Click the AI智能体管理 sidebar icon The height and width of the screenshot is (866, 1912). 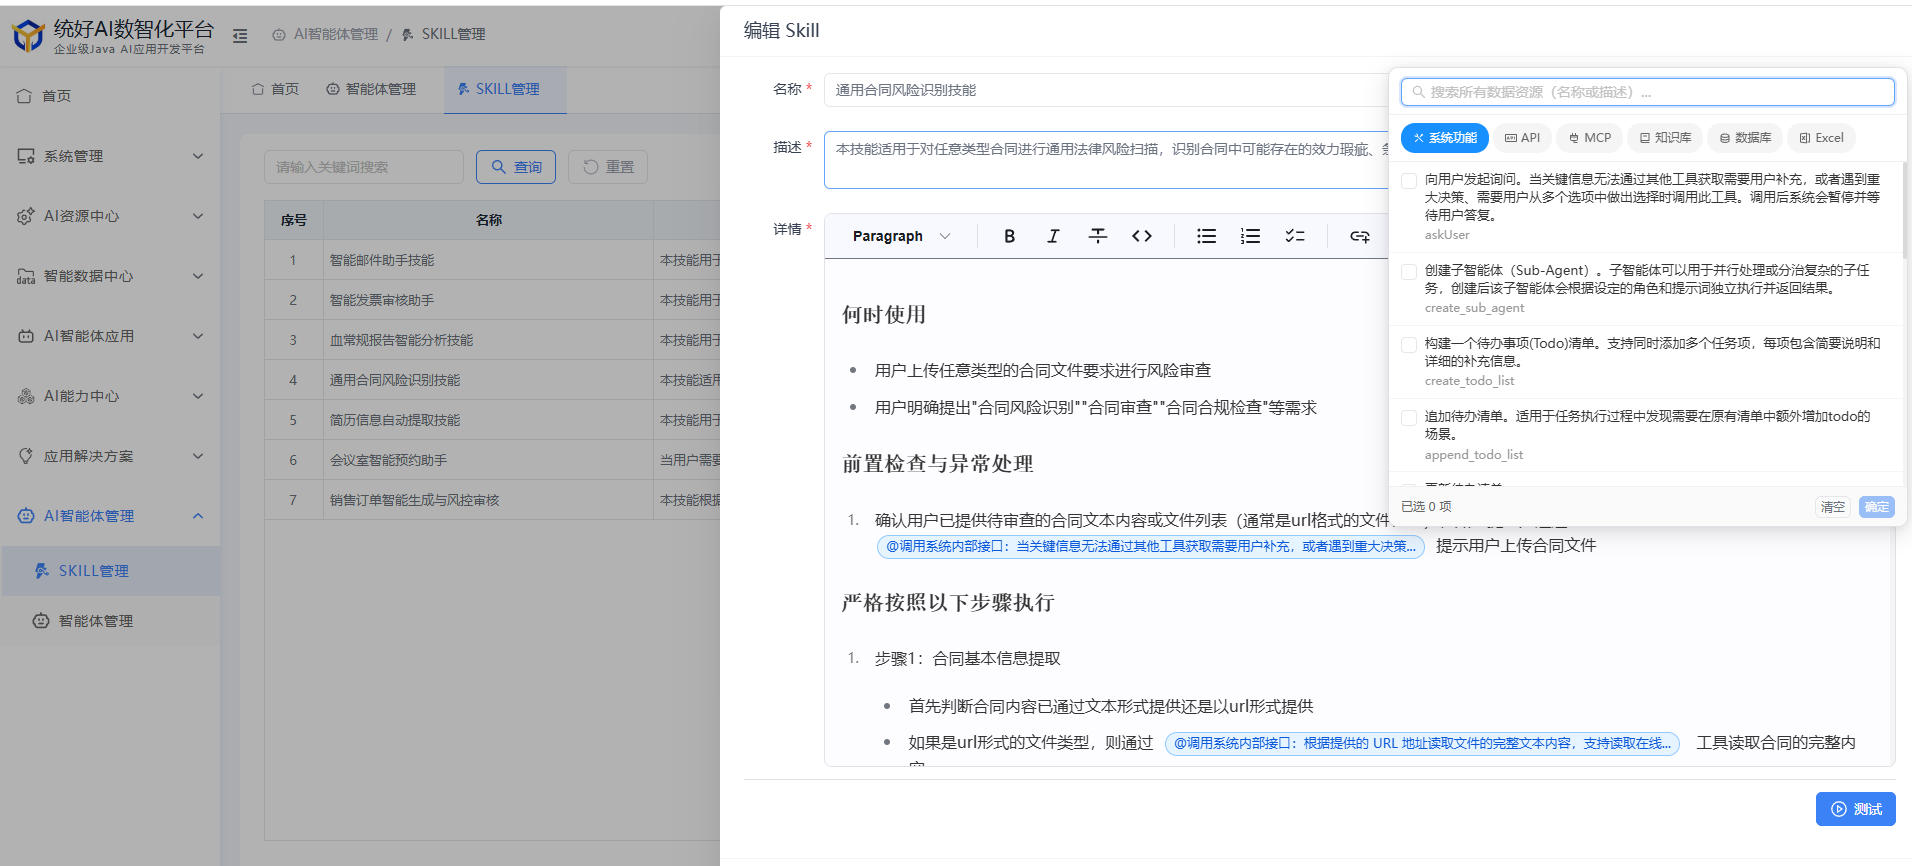tap(25, 516)
